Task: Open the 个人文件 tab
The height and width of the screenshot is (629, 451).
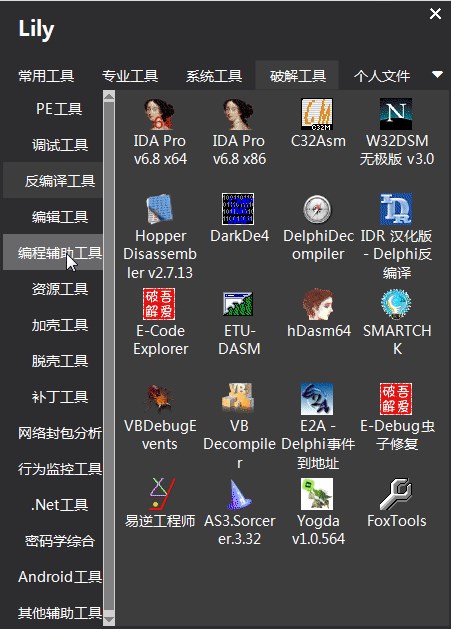Action: pyautogui.click(x=382, y=75)
